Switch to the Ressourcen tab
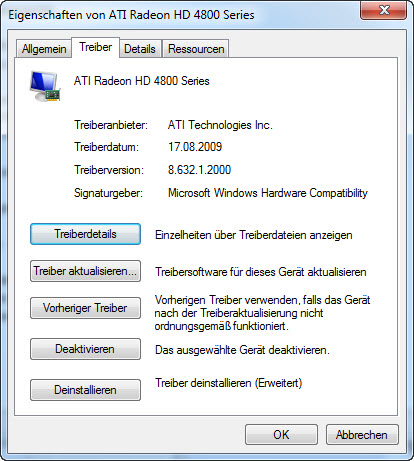 (x=196, y=49)
